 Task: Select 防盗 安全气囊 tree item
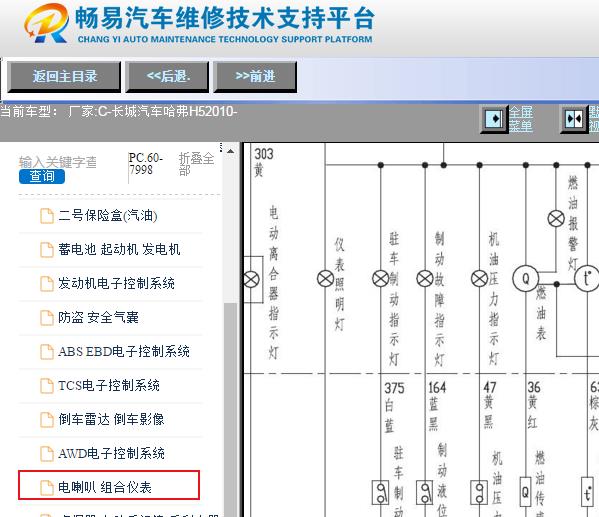[98, 318]
